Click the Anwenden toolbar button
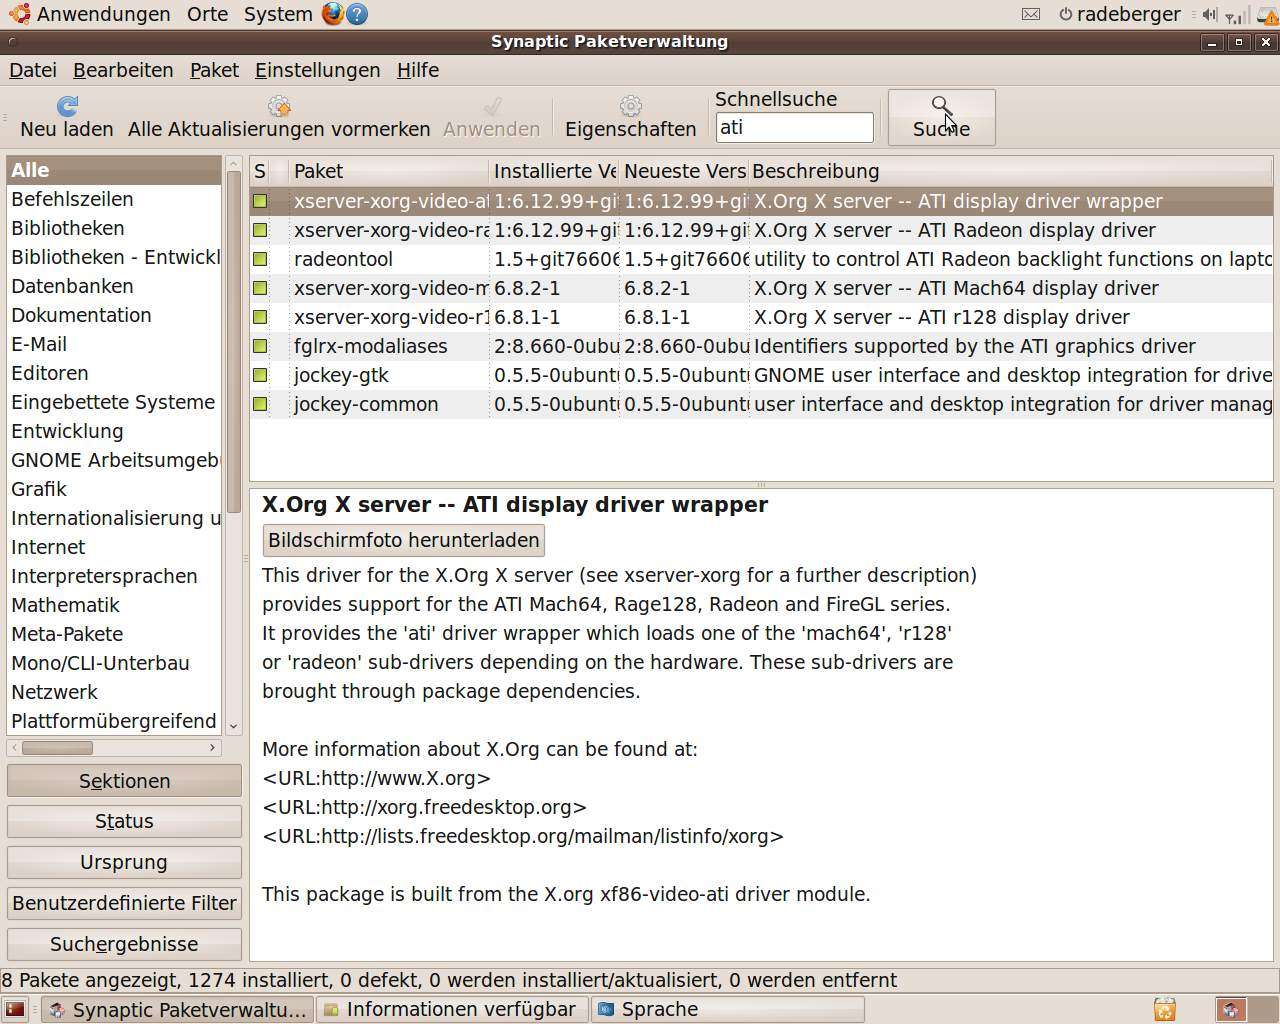This screenshot has height=1024, width=1280. [491, 117]
